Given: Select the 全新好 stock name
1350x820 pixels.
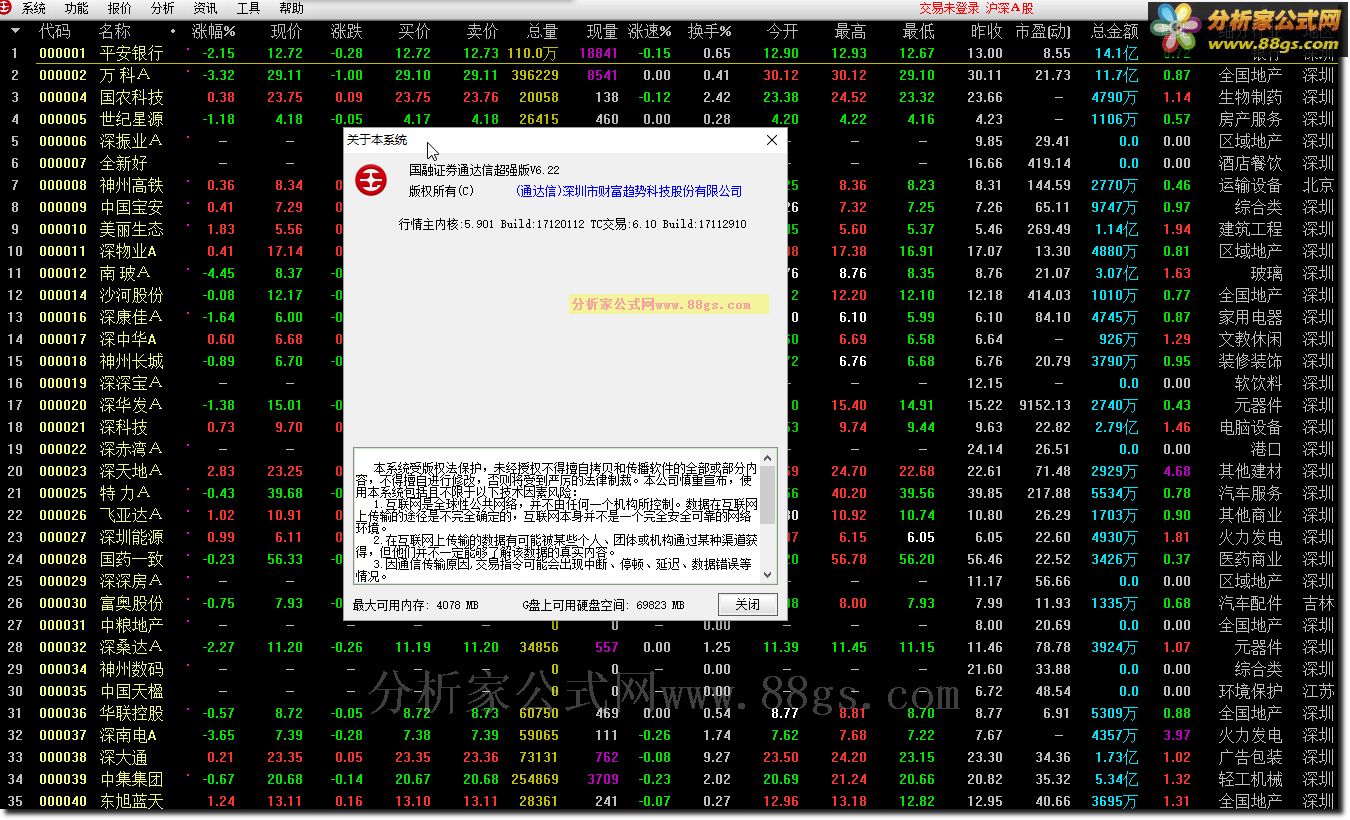Looking at the screenshot, I should point(123,163).
